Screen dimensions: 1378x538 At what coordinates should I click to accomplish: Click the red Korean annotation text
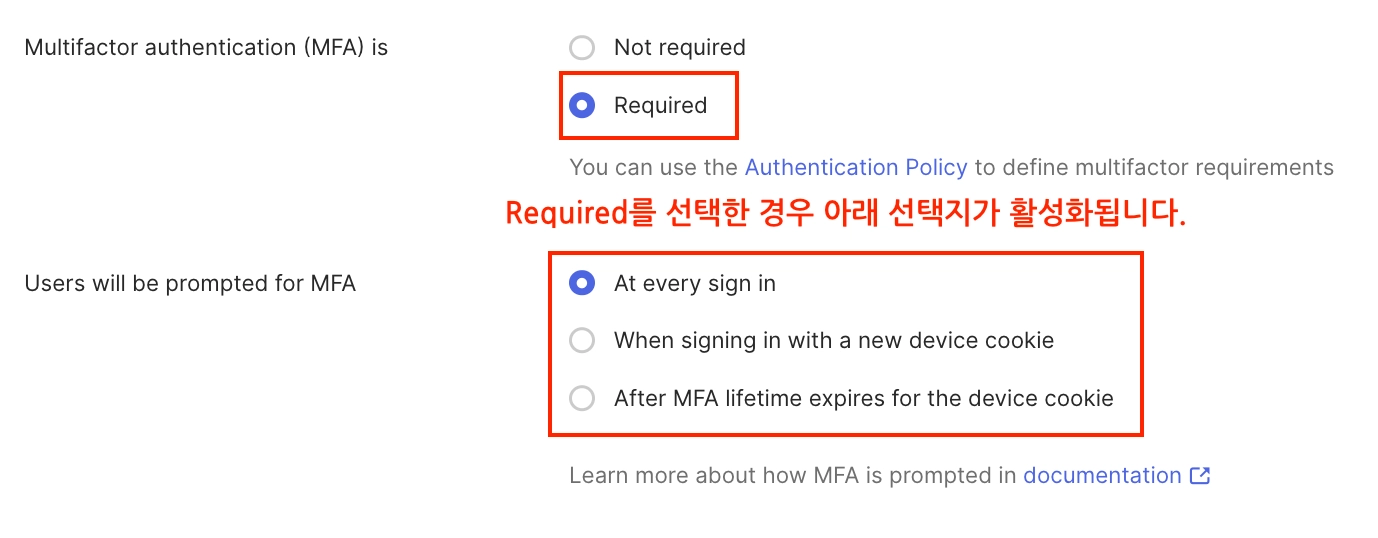pyautogui.click(x=845, y=214)
